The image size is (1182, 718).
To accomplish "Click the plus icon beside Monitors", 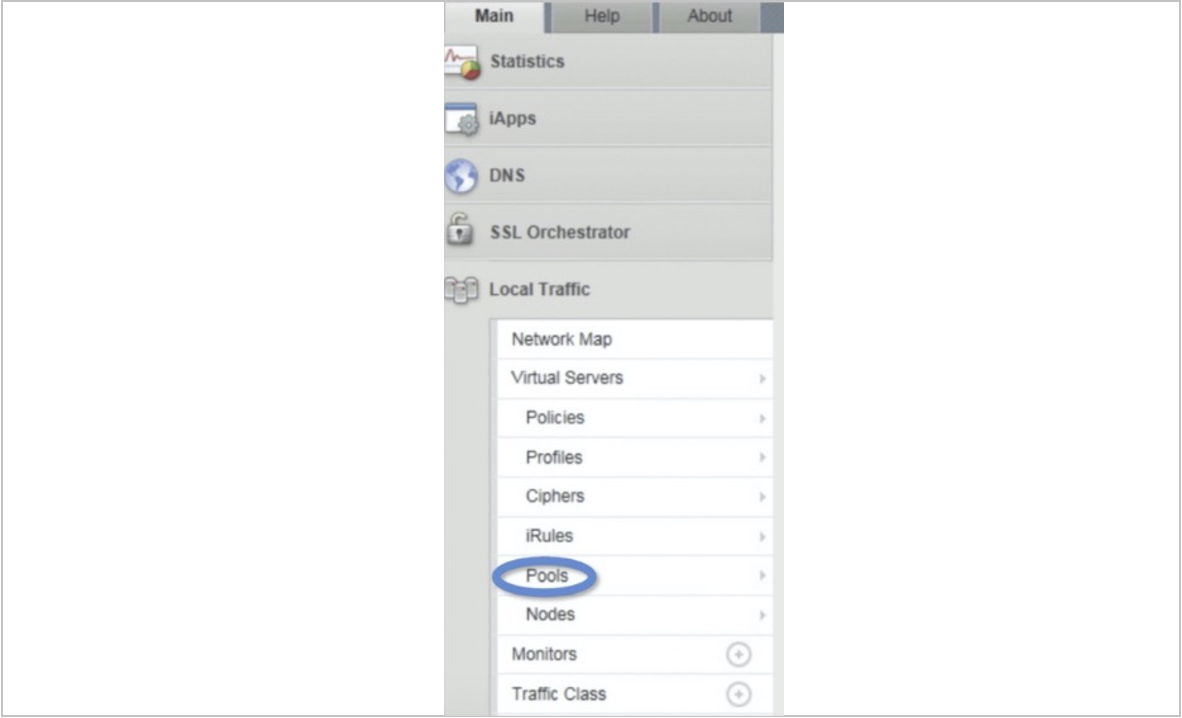I will [x=739, y=655].
